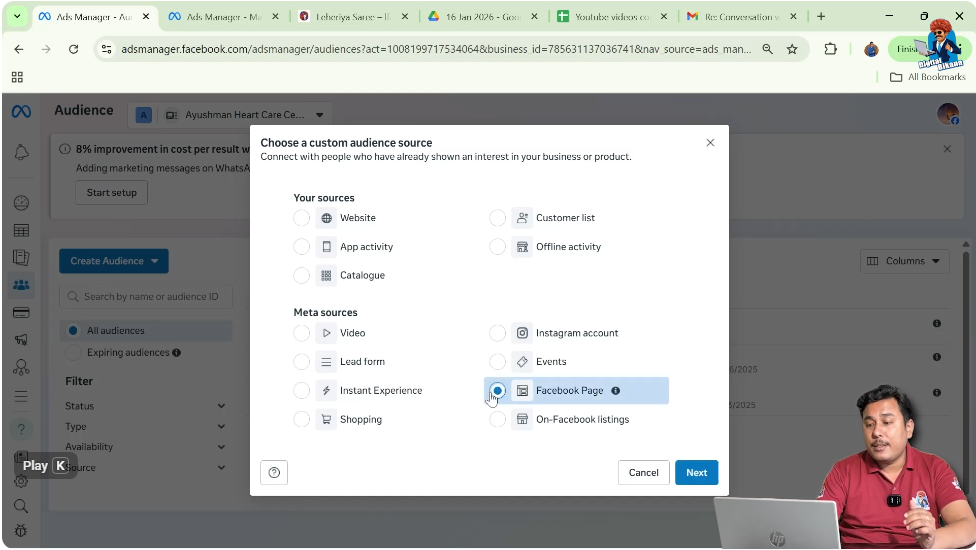Select the App activity radio button
976x550 pixels.
point(301,246)
